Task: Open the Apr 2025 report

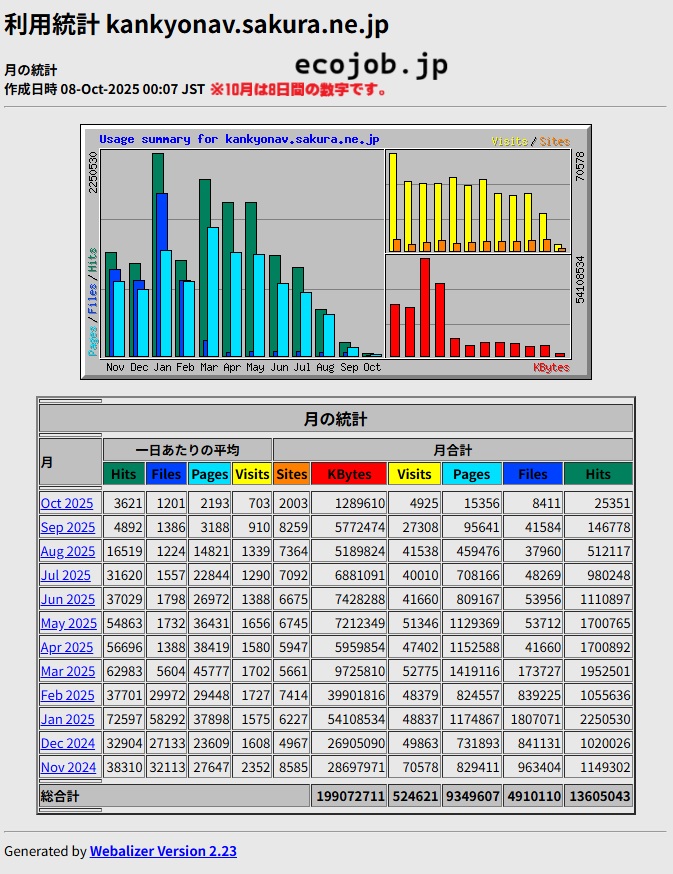Action: tap(67, 647)
